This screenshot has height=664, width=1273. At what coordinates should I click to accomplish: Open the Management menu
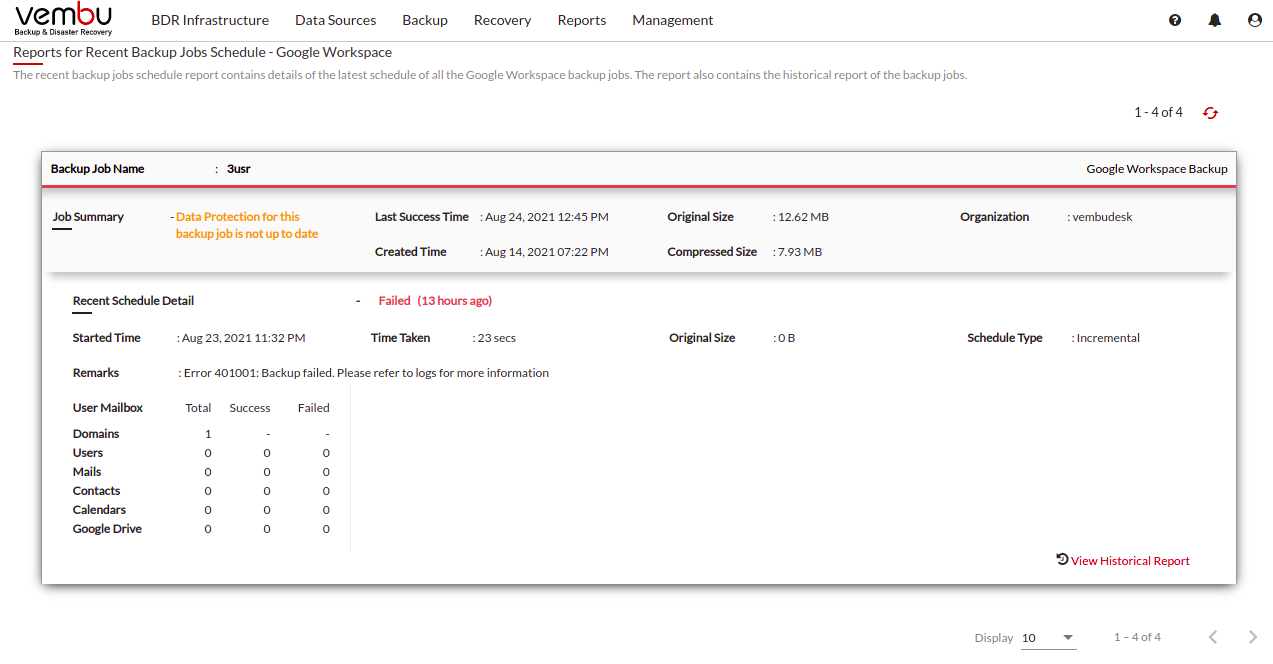(673, 20)
